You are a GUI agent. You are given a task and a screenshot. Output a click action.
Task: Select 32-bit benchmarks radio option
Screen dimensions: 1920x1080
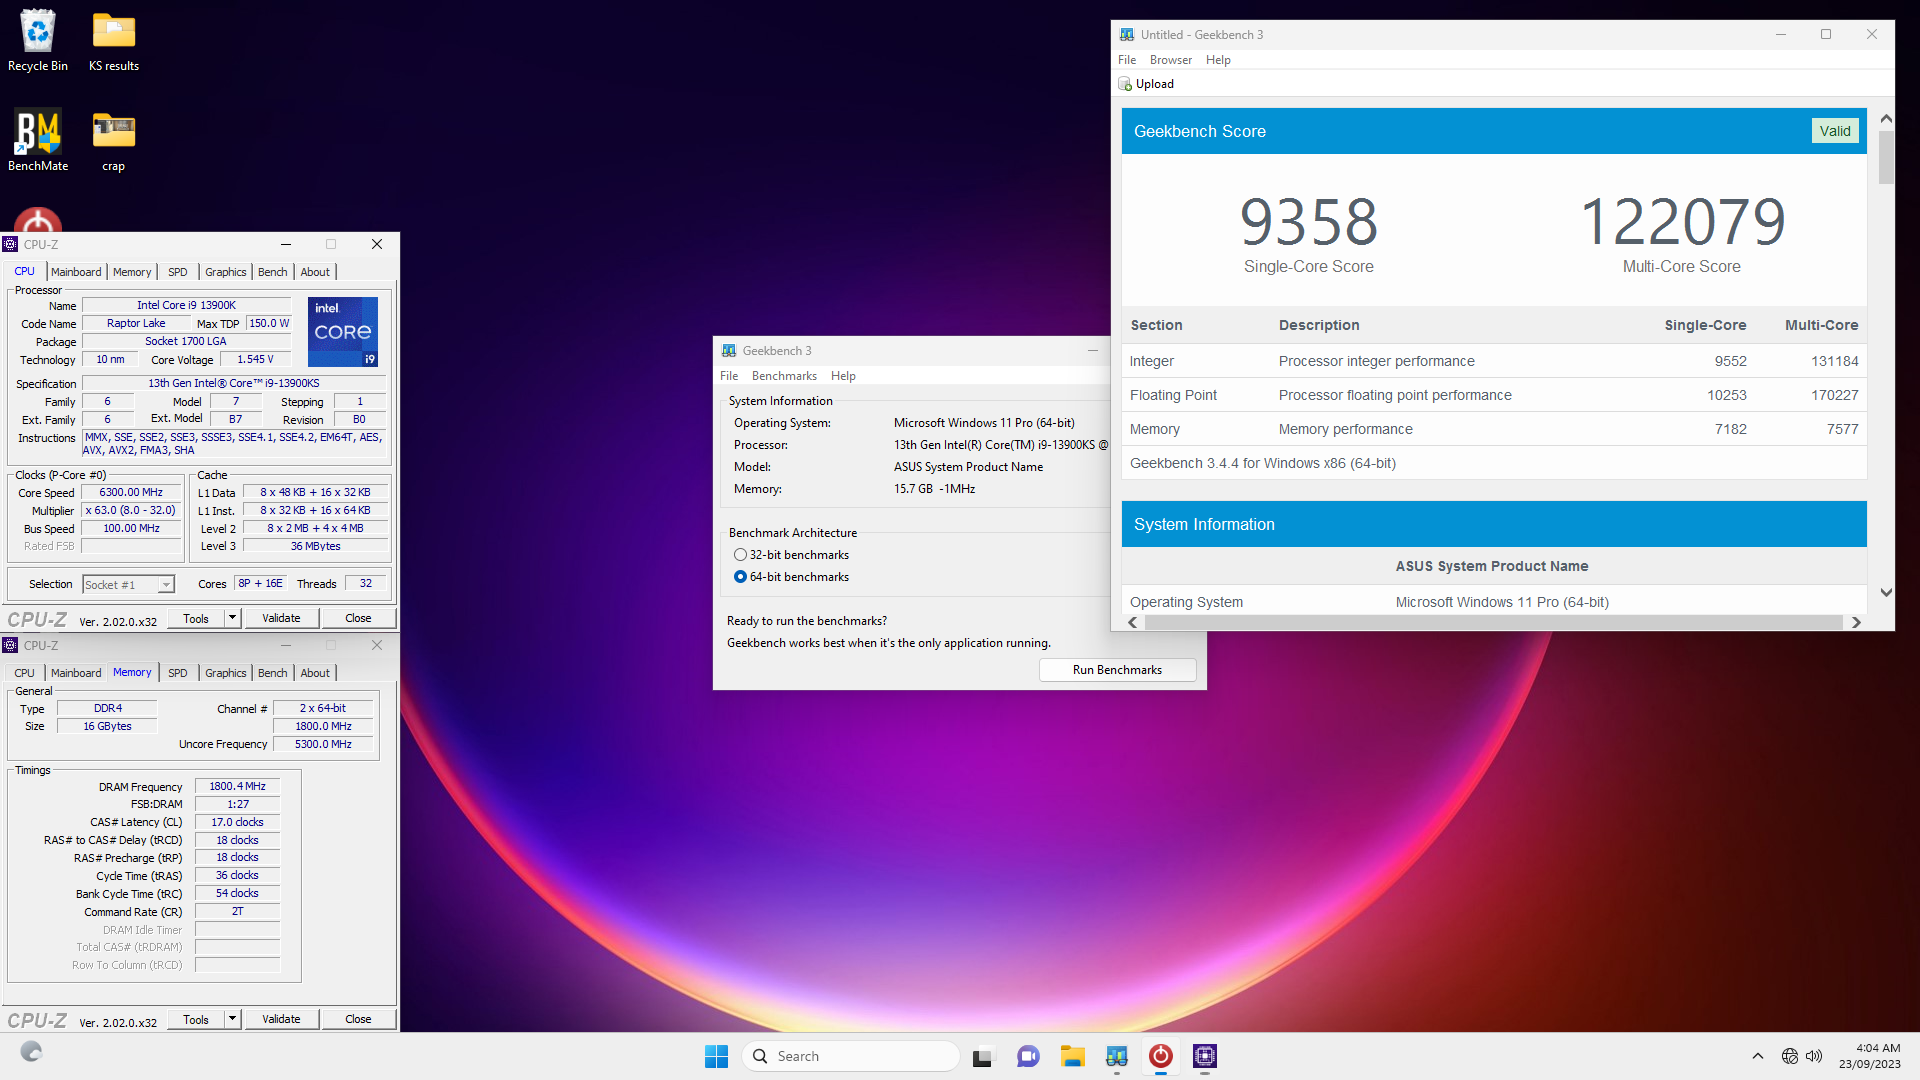pos(741,555)
